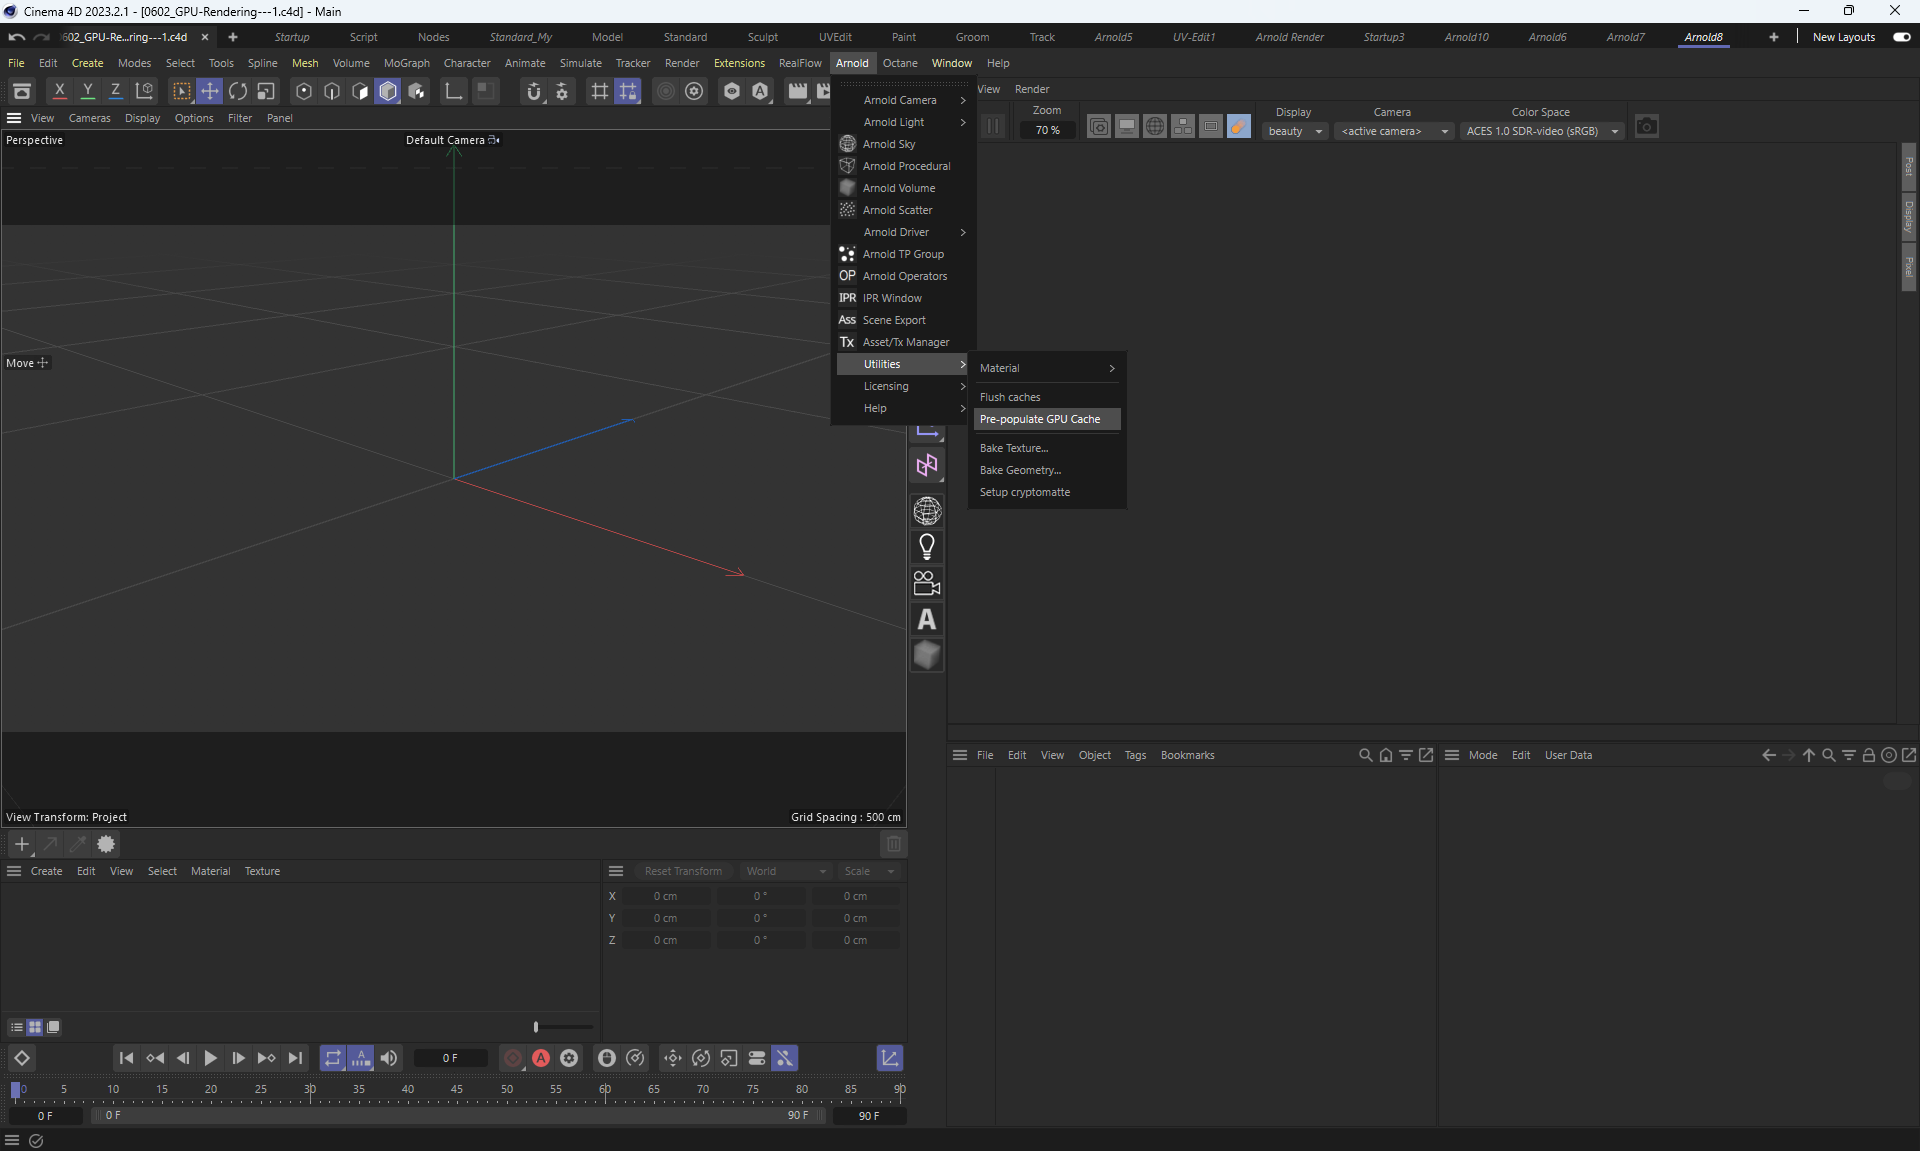
Task: Toggle timeline loop playback button
Action: pyautogui.click(x=332, y=1058)
